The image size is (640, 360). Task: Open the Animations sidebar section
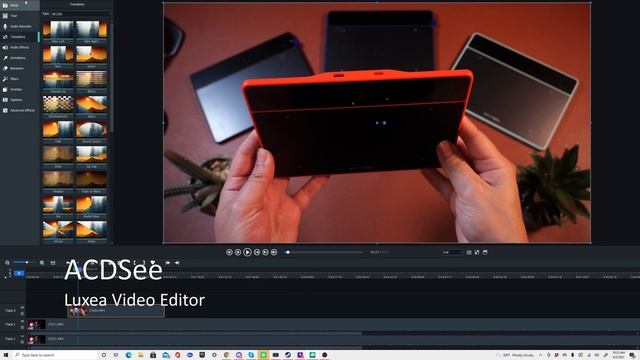pyautogui.click(x=19, y=58)
